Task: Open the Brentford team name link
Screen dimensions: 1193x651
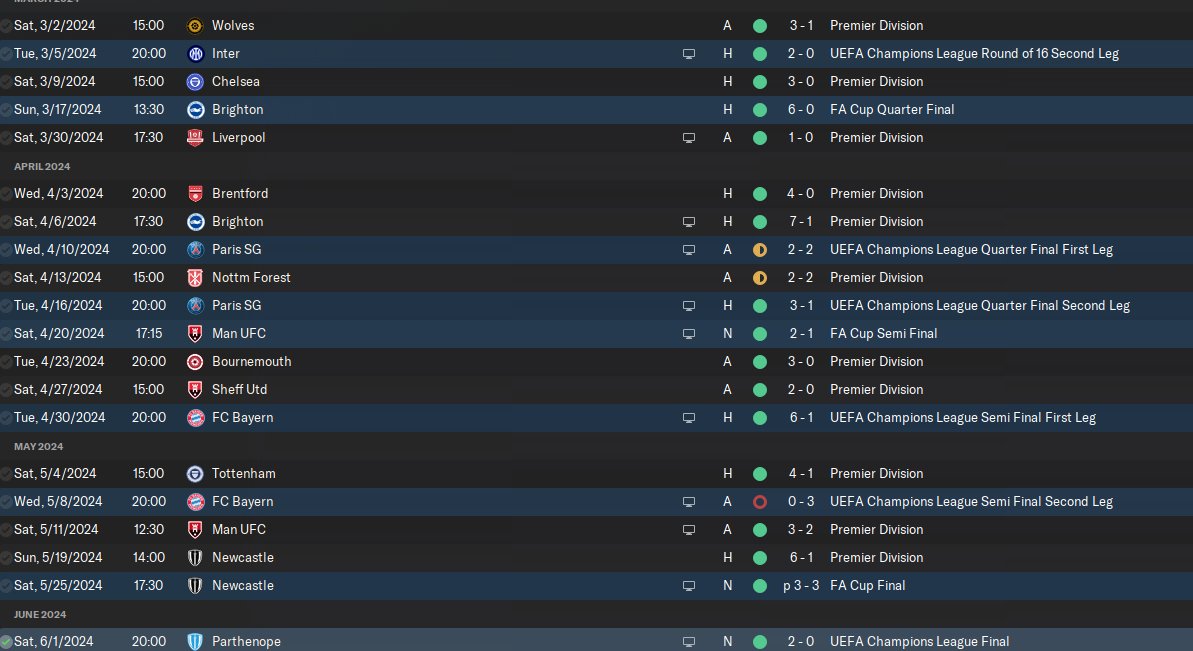Action: [x=240, y=193]
